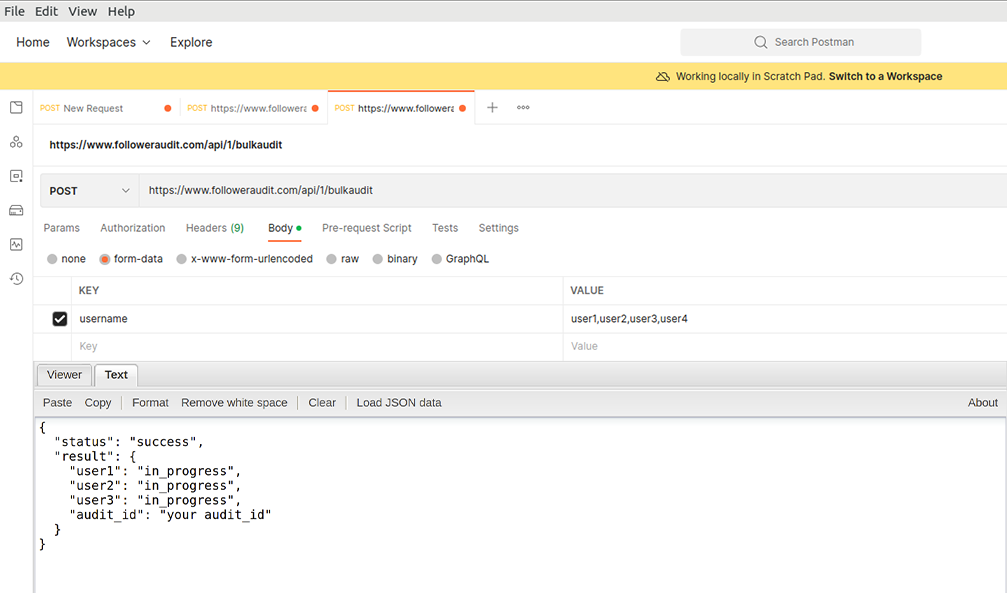1007x593 pixels.
Task: Open the APIs sidebar panel
Action: point(16,142)
